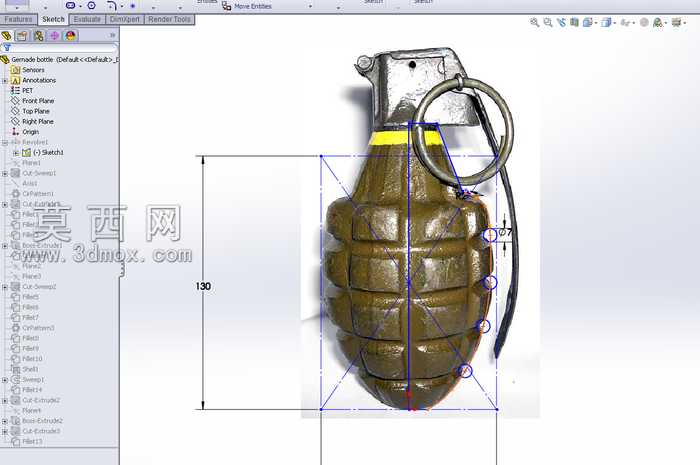Click the Section View icon
The height and width of the screenshot is (465, 700).
(x=575, y=22)
